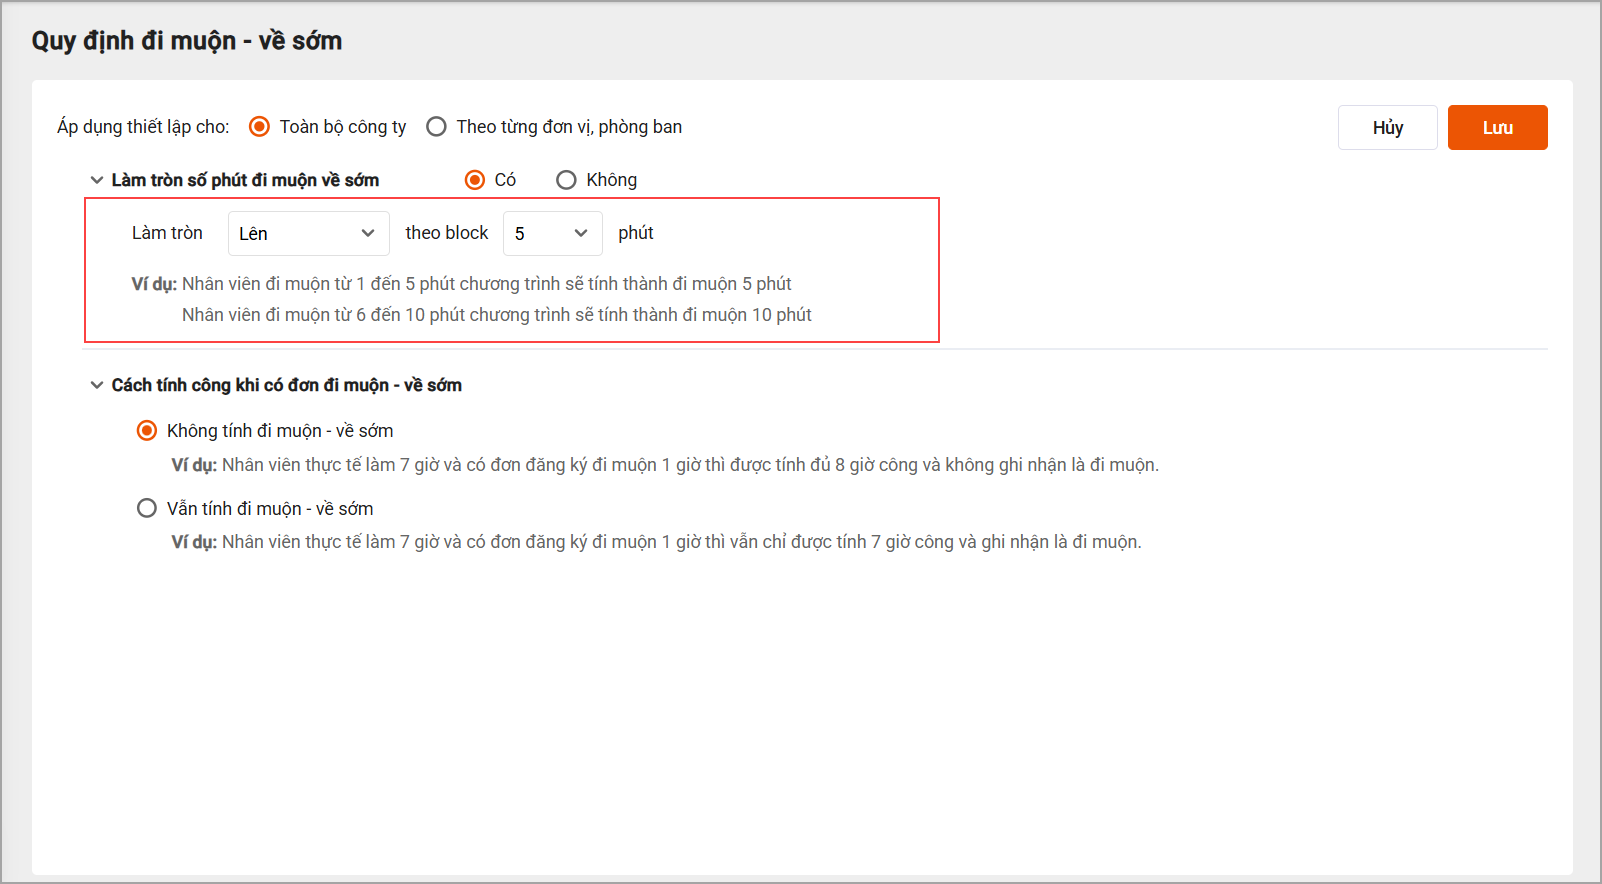Collapse chevron beside "Làm tròn số phút" heading
The width and height of the screenshot is (1602, 884).
tap(97, 180)
